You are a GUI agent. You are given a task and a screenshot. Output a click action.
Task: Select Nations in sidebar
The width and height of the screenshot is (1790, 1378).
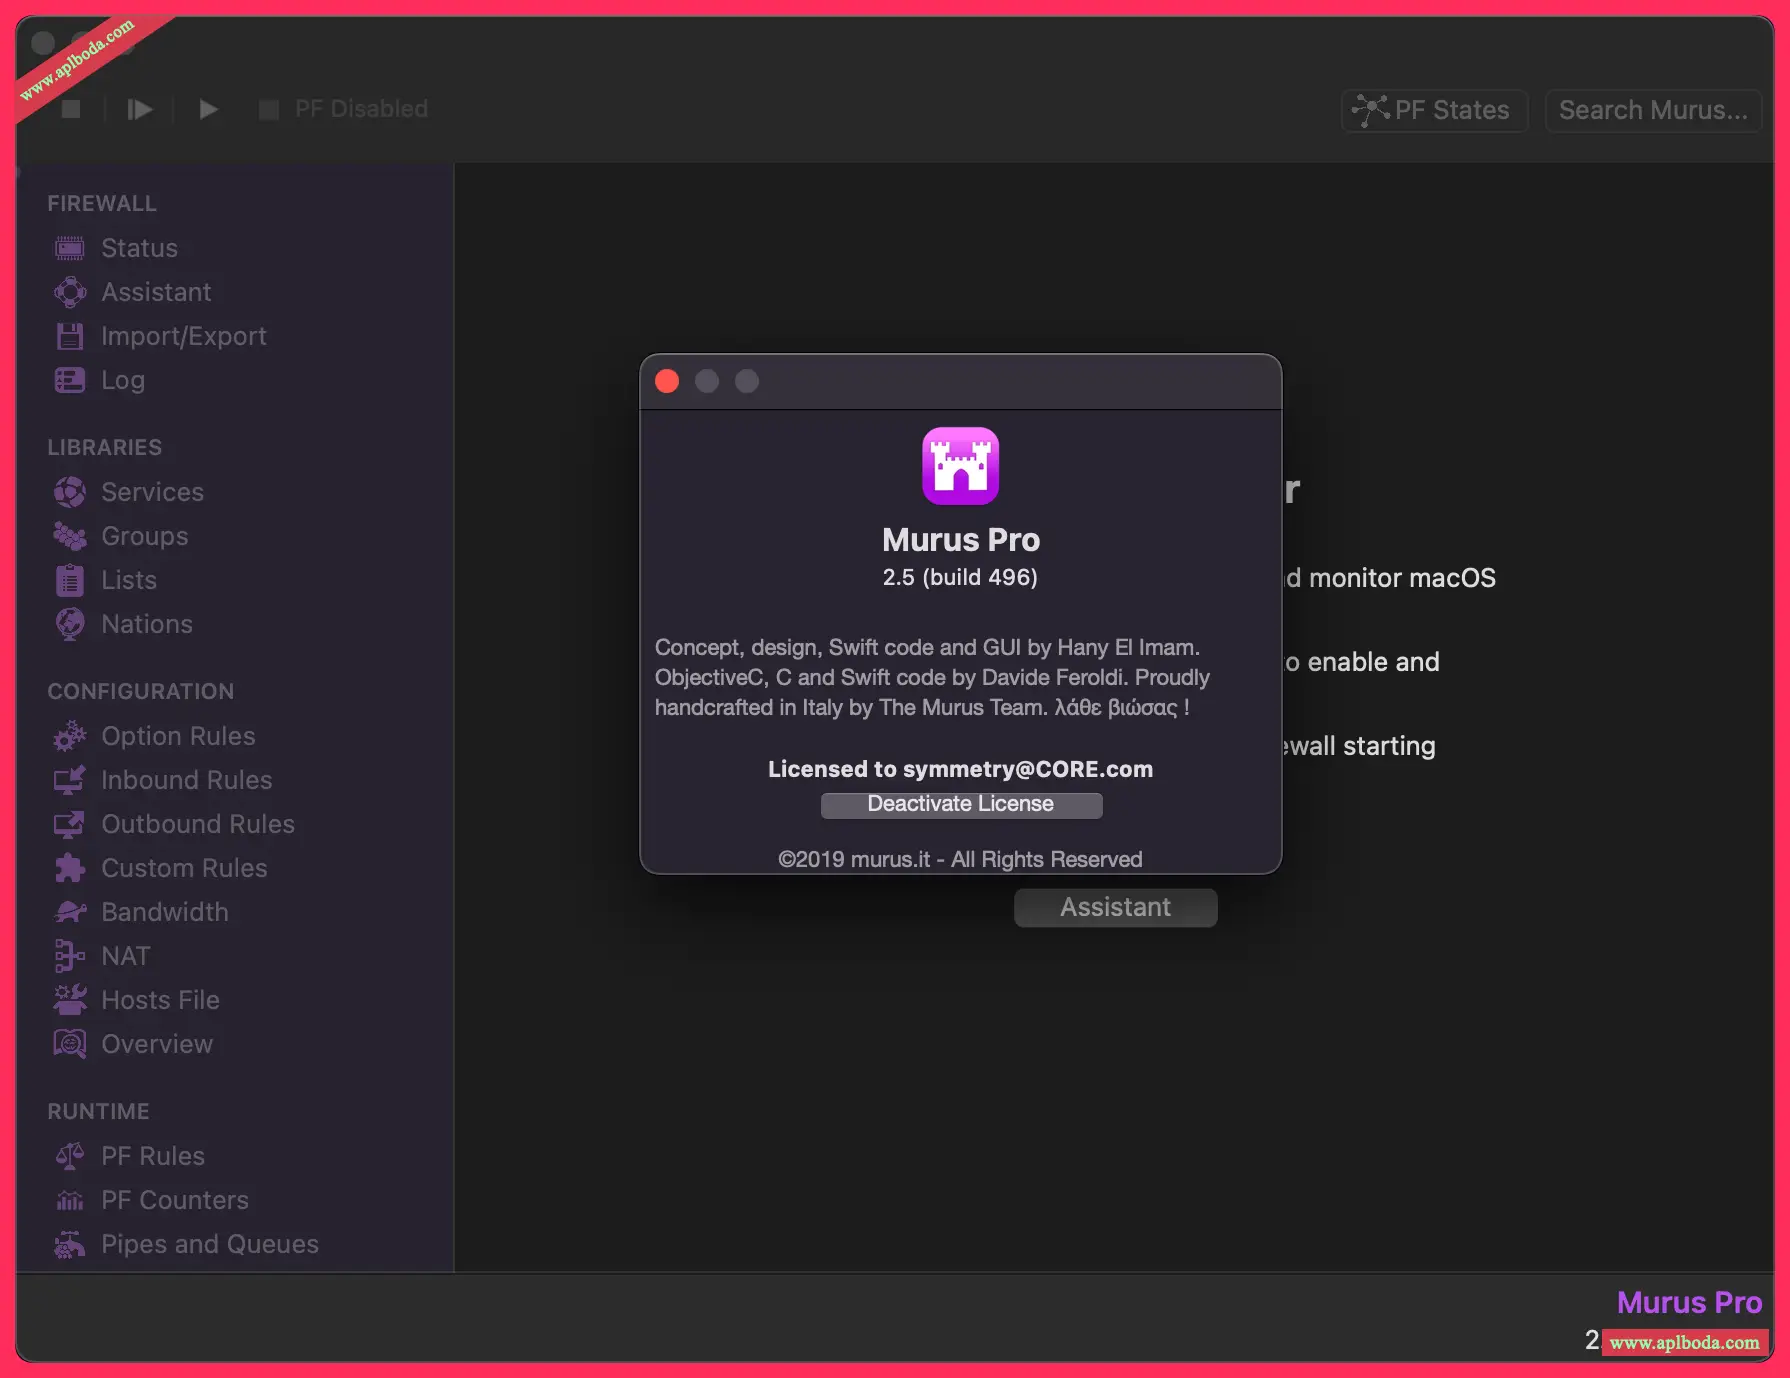[x=147, y=624]
